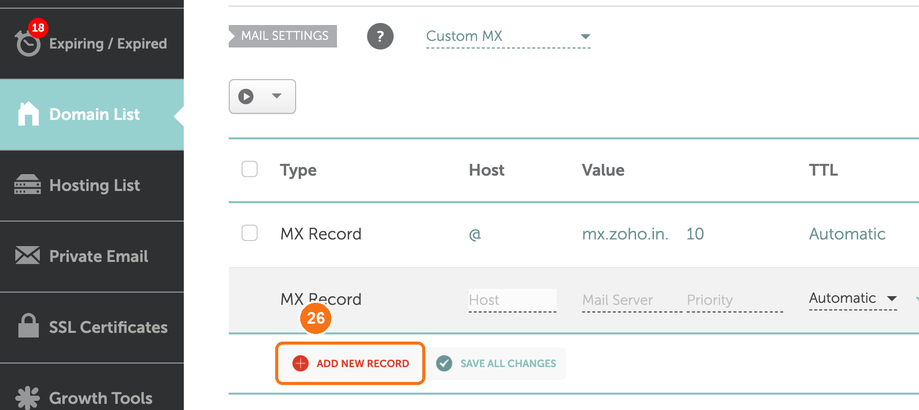Image resolution: width=919 pixels, height=410 pixels.
Task: Focus the Mail Server input field
Action: 632,300
